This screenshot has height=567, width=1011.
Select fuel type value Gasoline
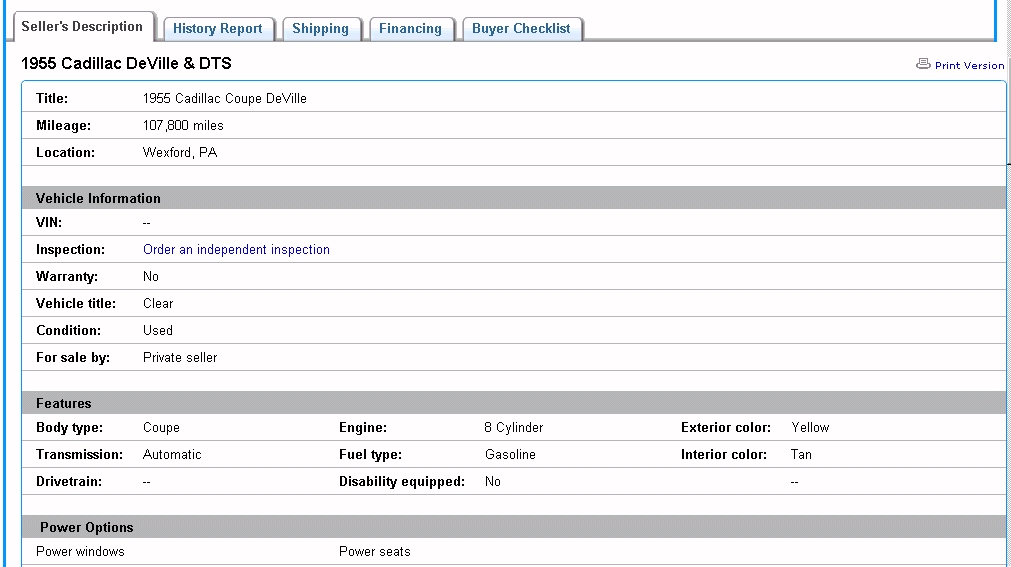click(510, 455)
